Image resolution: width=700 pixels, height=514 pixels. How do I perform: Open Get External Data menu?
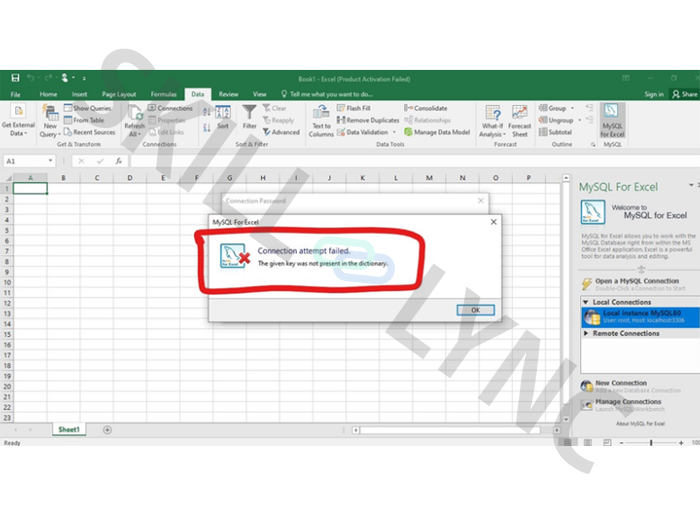[x=18, y=121]
